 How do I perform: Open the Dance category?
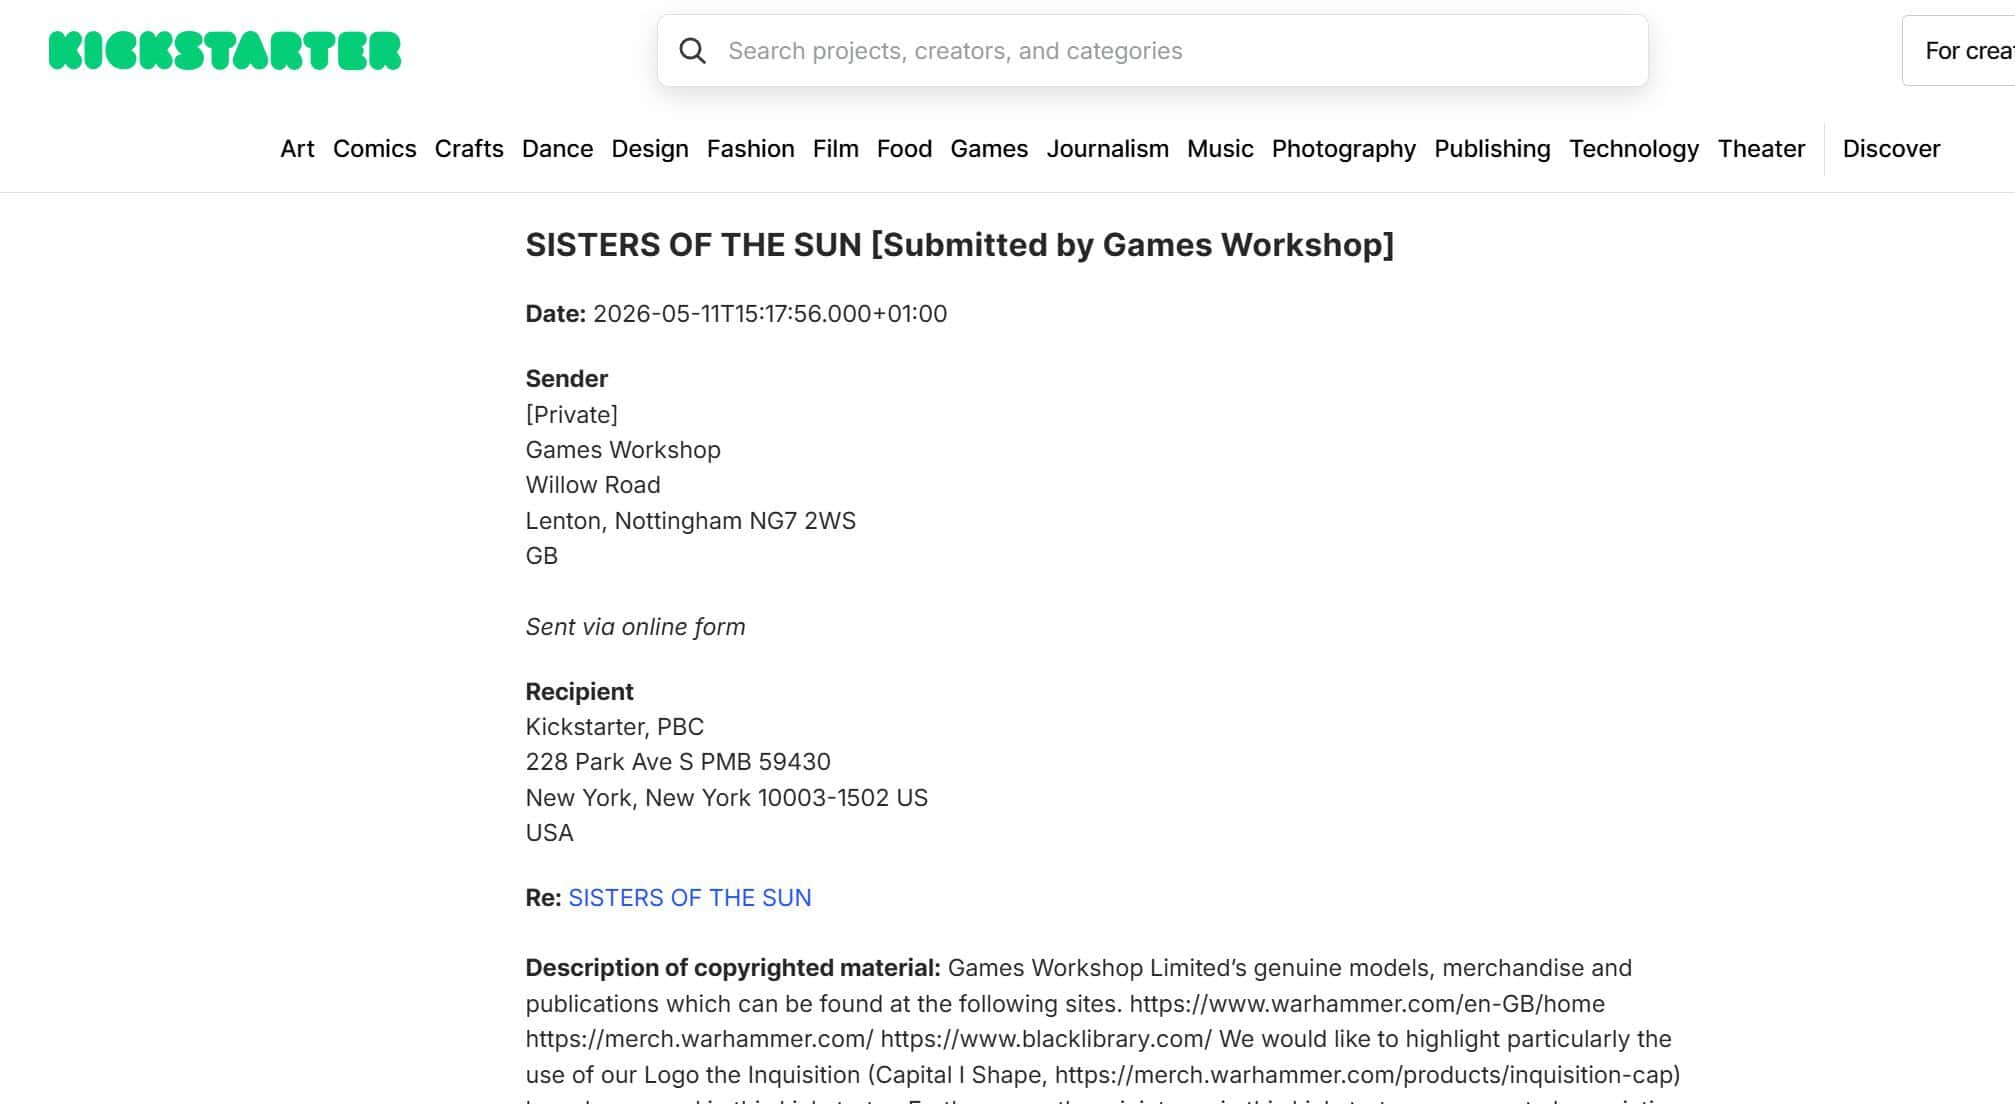557,149
